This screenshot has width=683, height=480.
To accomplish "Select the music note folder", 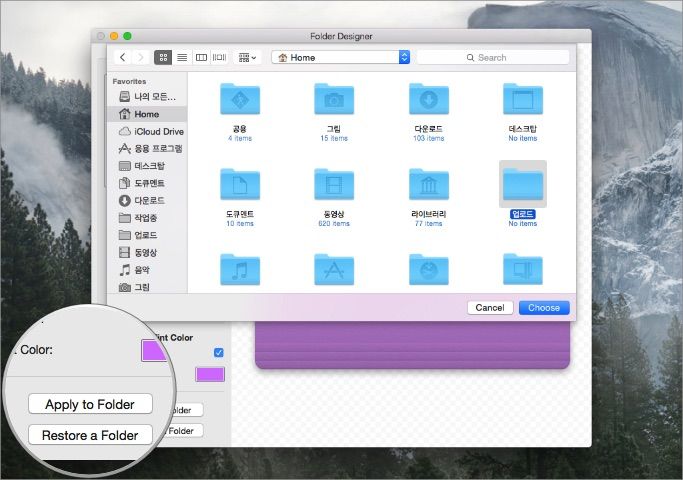I will point(240,270).
